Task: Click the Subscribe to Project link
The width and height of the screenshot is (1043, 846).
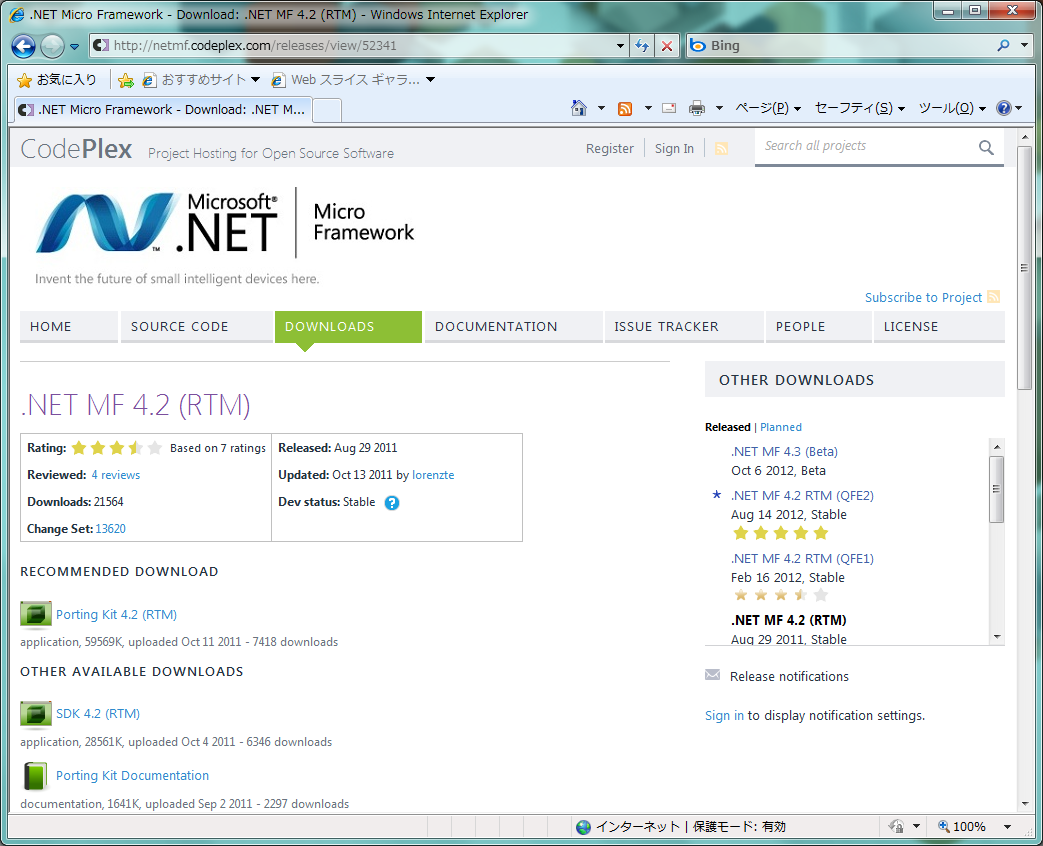Action: click(x=923, y=298)
